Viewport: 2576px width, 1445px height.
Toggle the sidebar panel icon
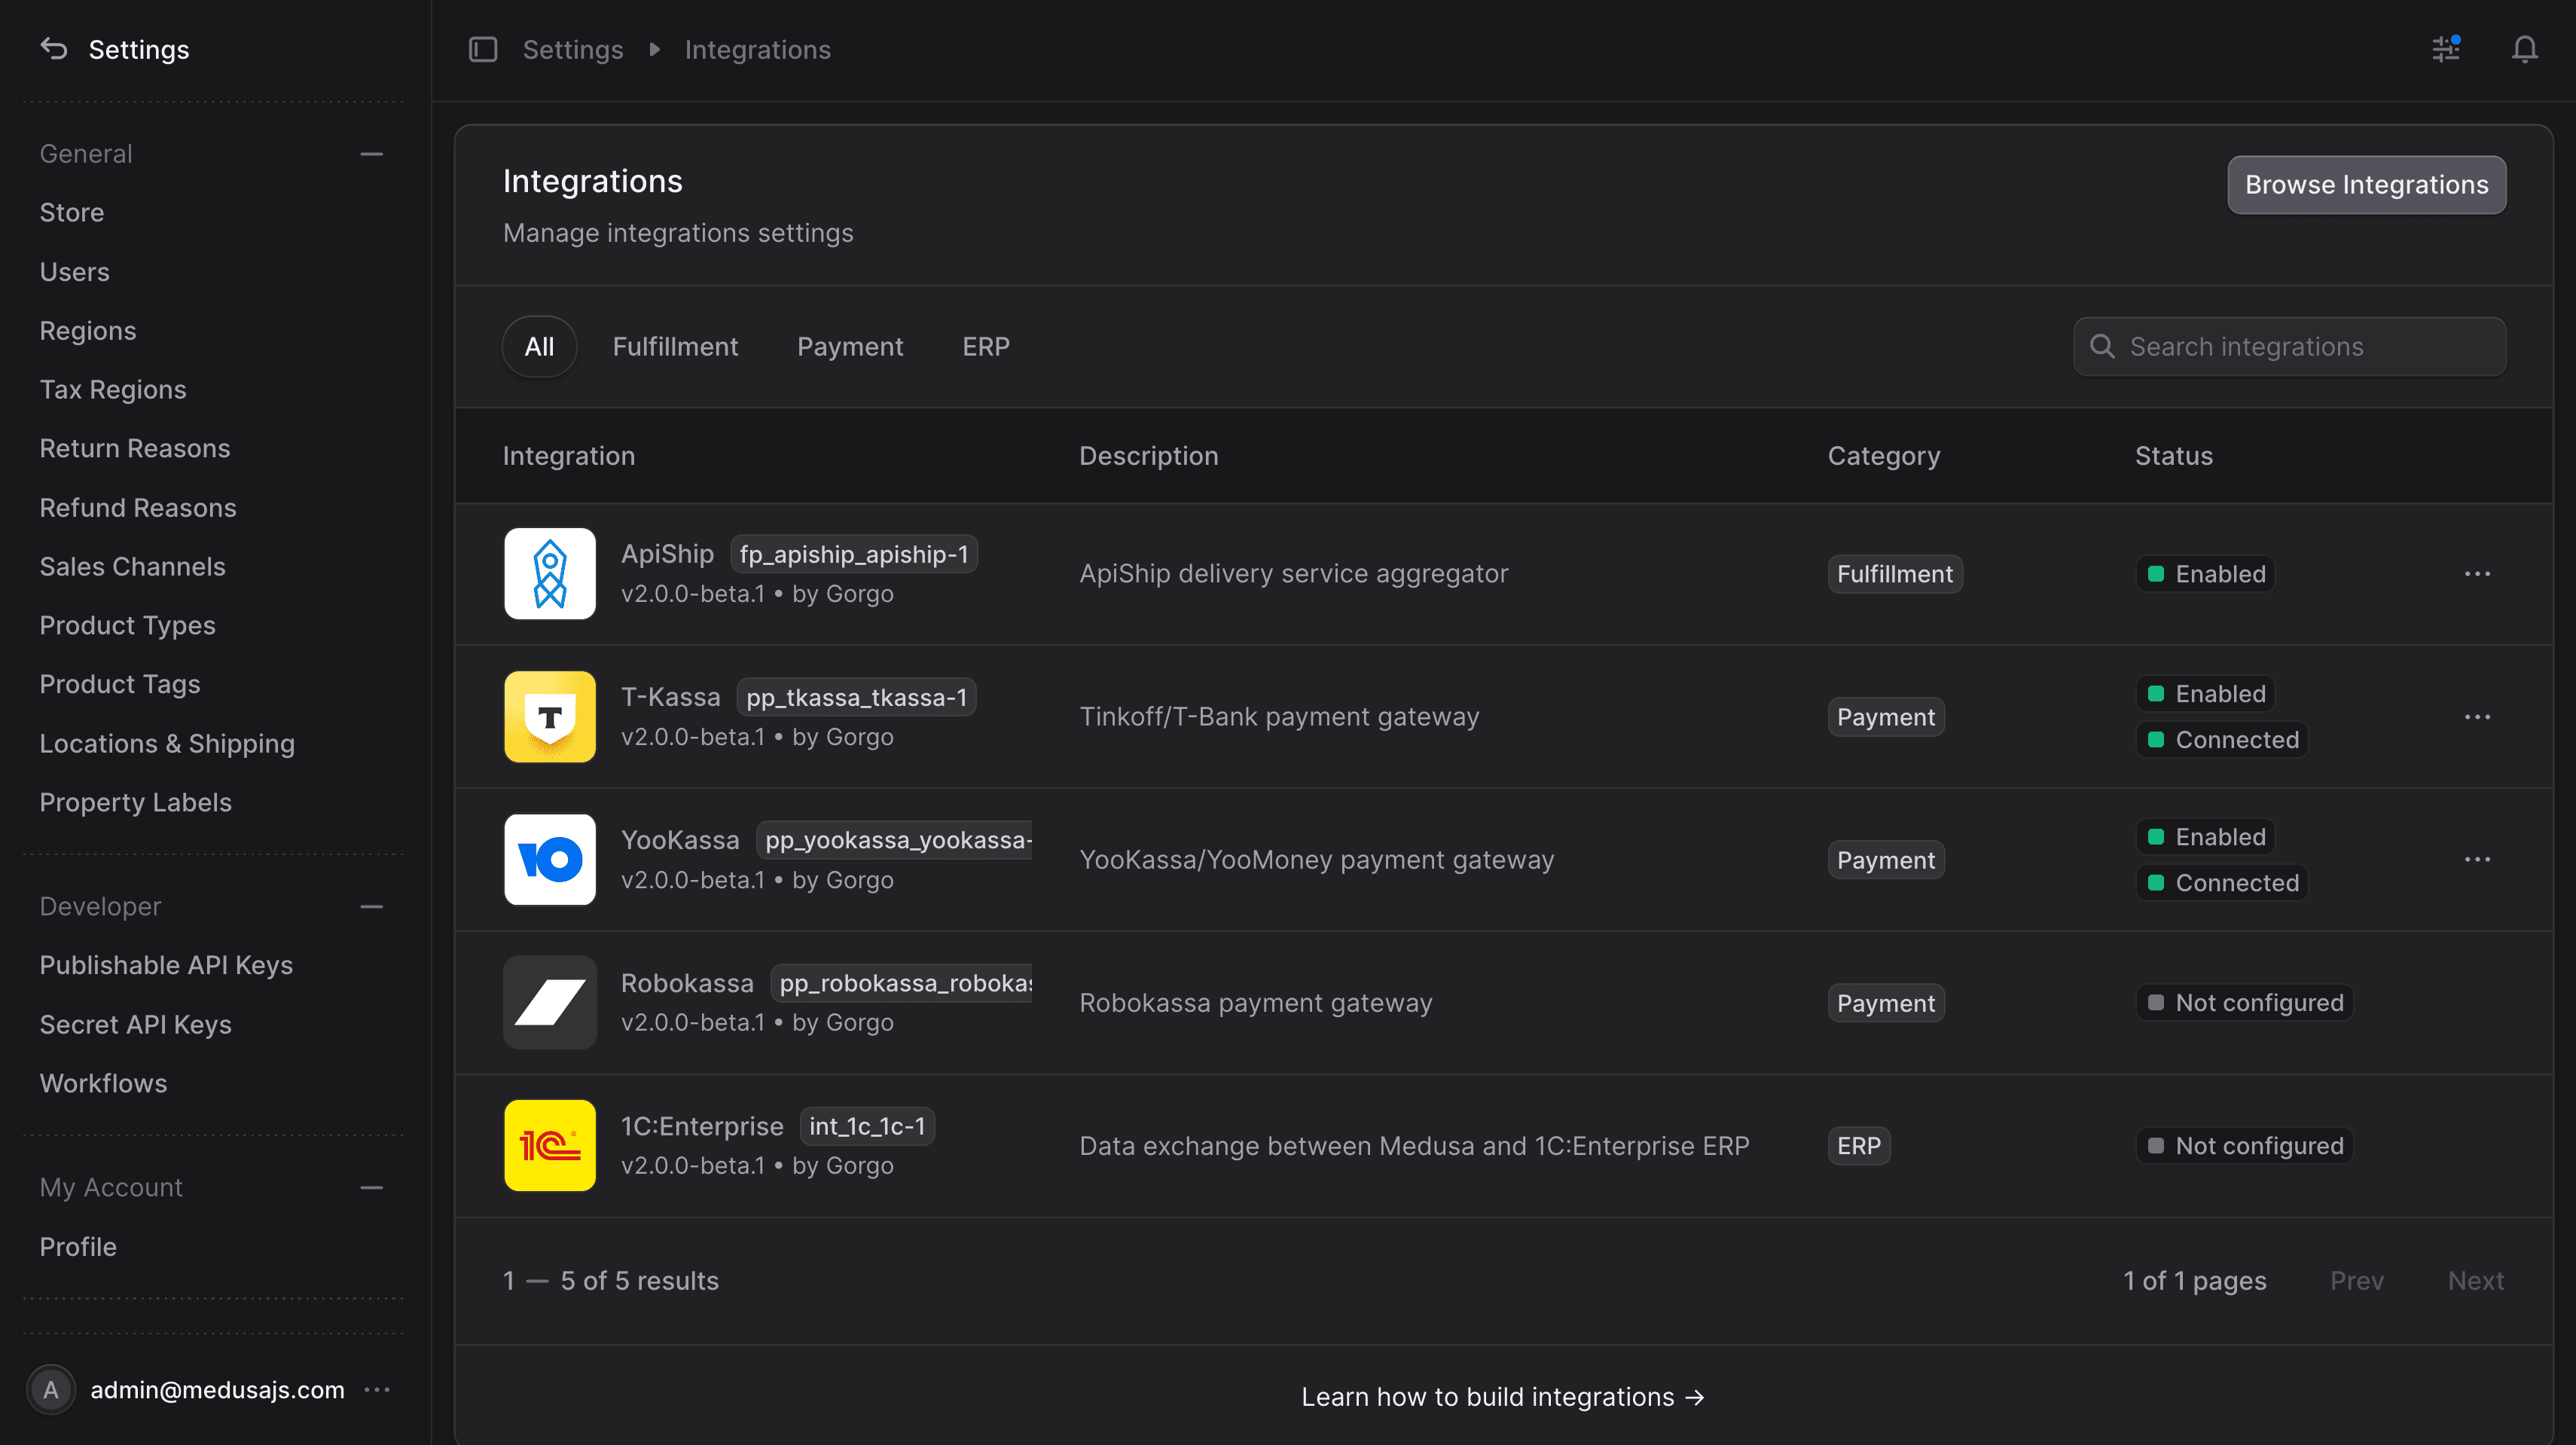coord(483,49)
